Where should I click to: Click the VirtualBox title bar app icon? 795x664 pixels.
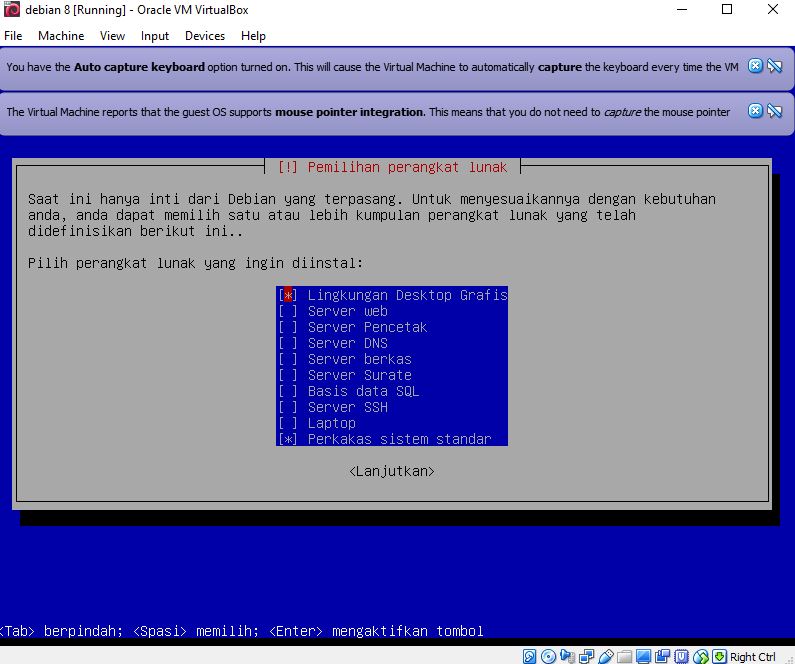coord(12,9)
